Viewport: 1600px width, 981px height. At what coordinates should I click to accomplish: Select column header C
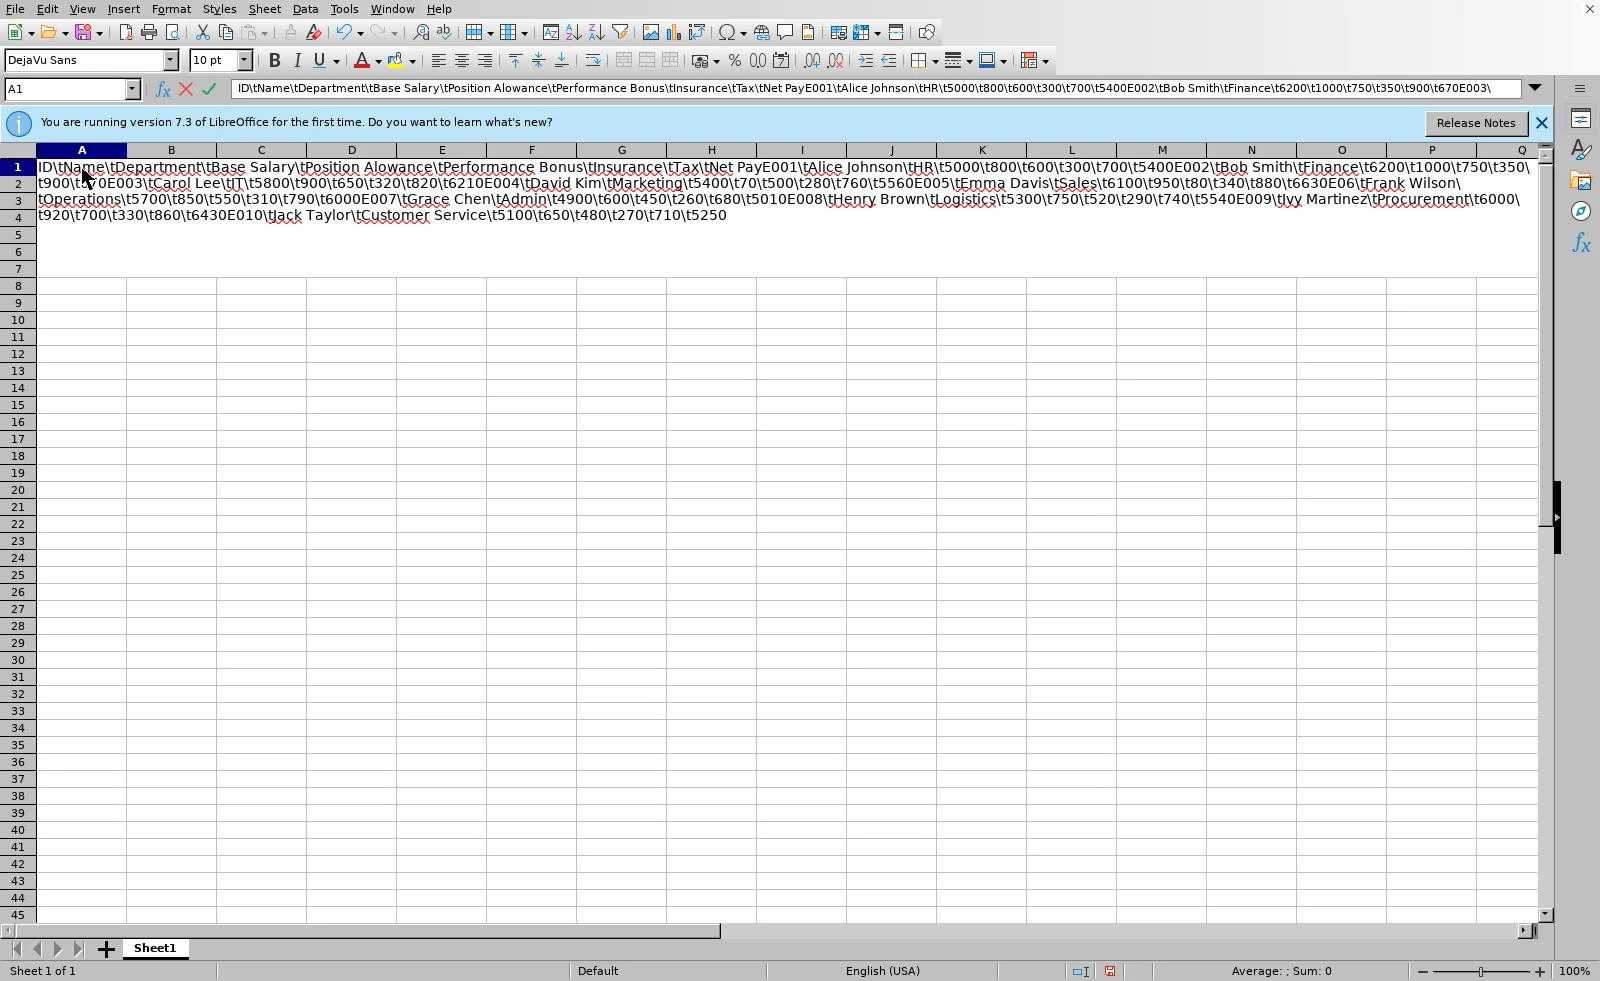[x=262, y=150]
